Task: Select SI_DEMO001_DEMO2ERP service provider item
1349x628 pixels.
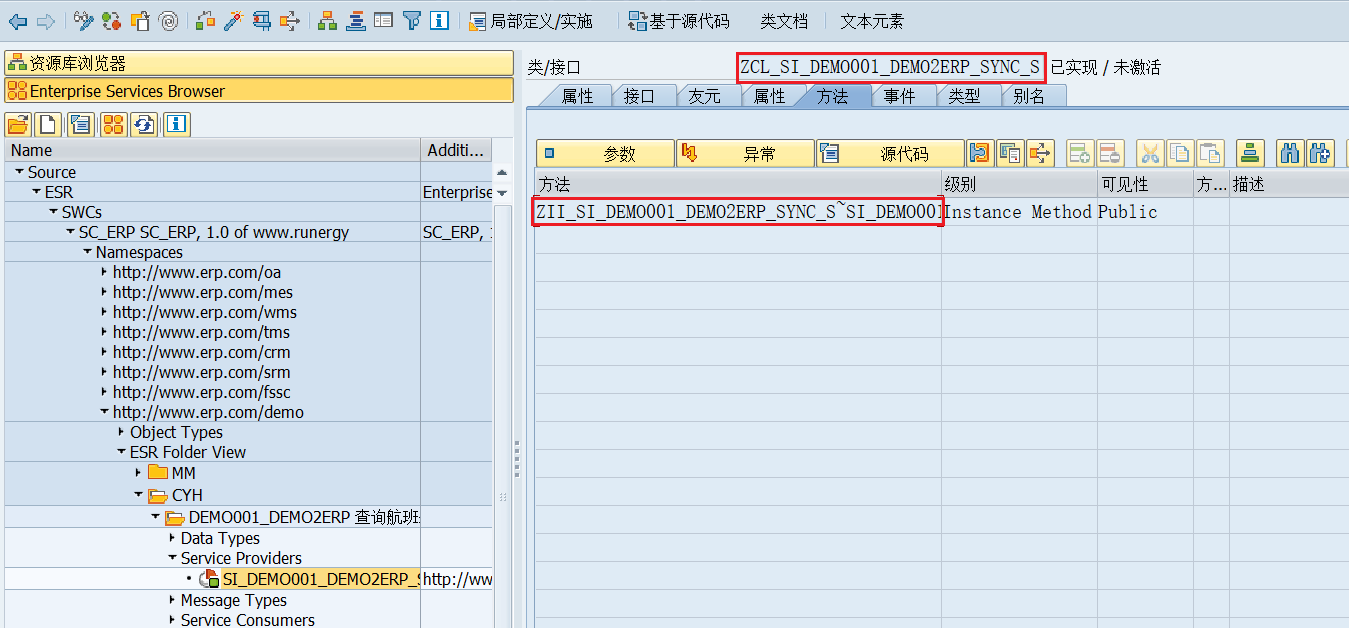Action: pyautogui.click(x=321, y=579)
